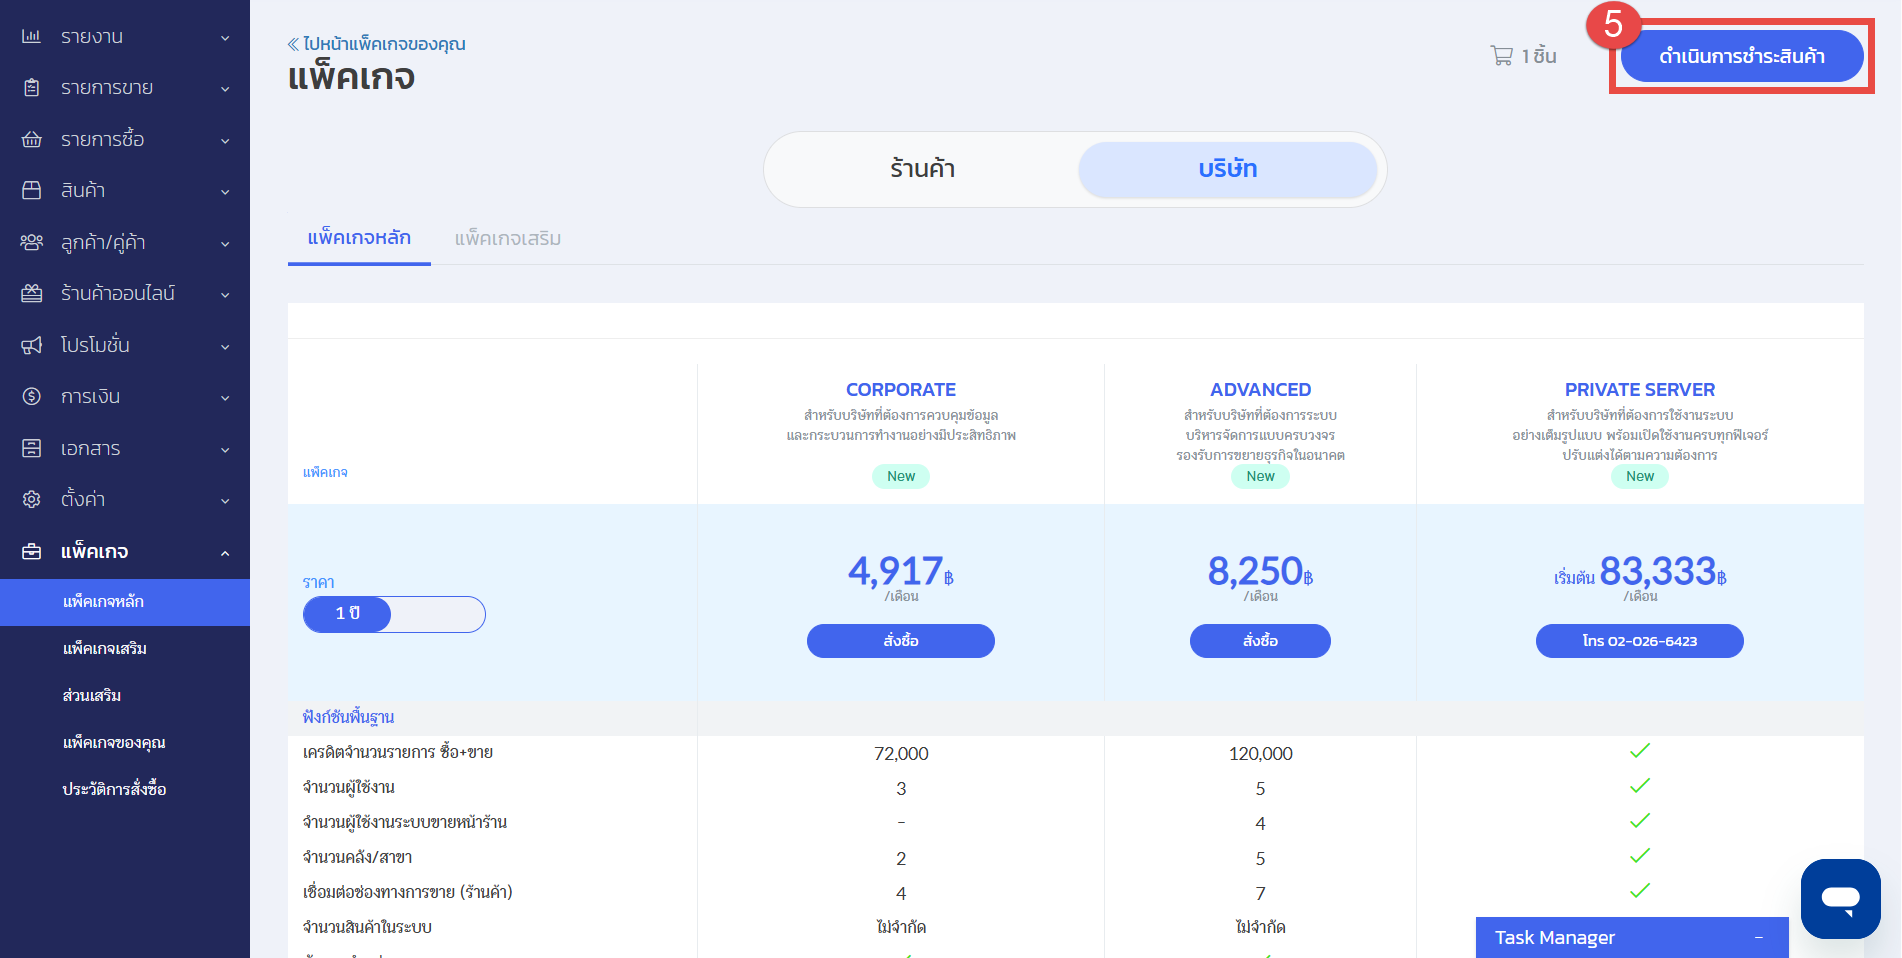Click the reports bar chart icon in sidebar
Viewport: 1902px width, 958px height.
click(32, 37)
